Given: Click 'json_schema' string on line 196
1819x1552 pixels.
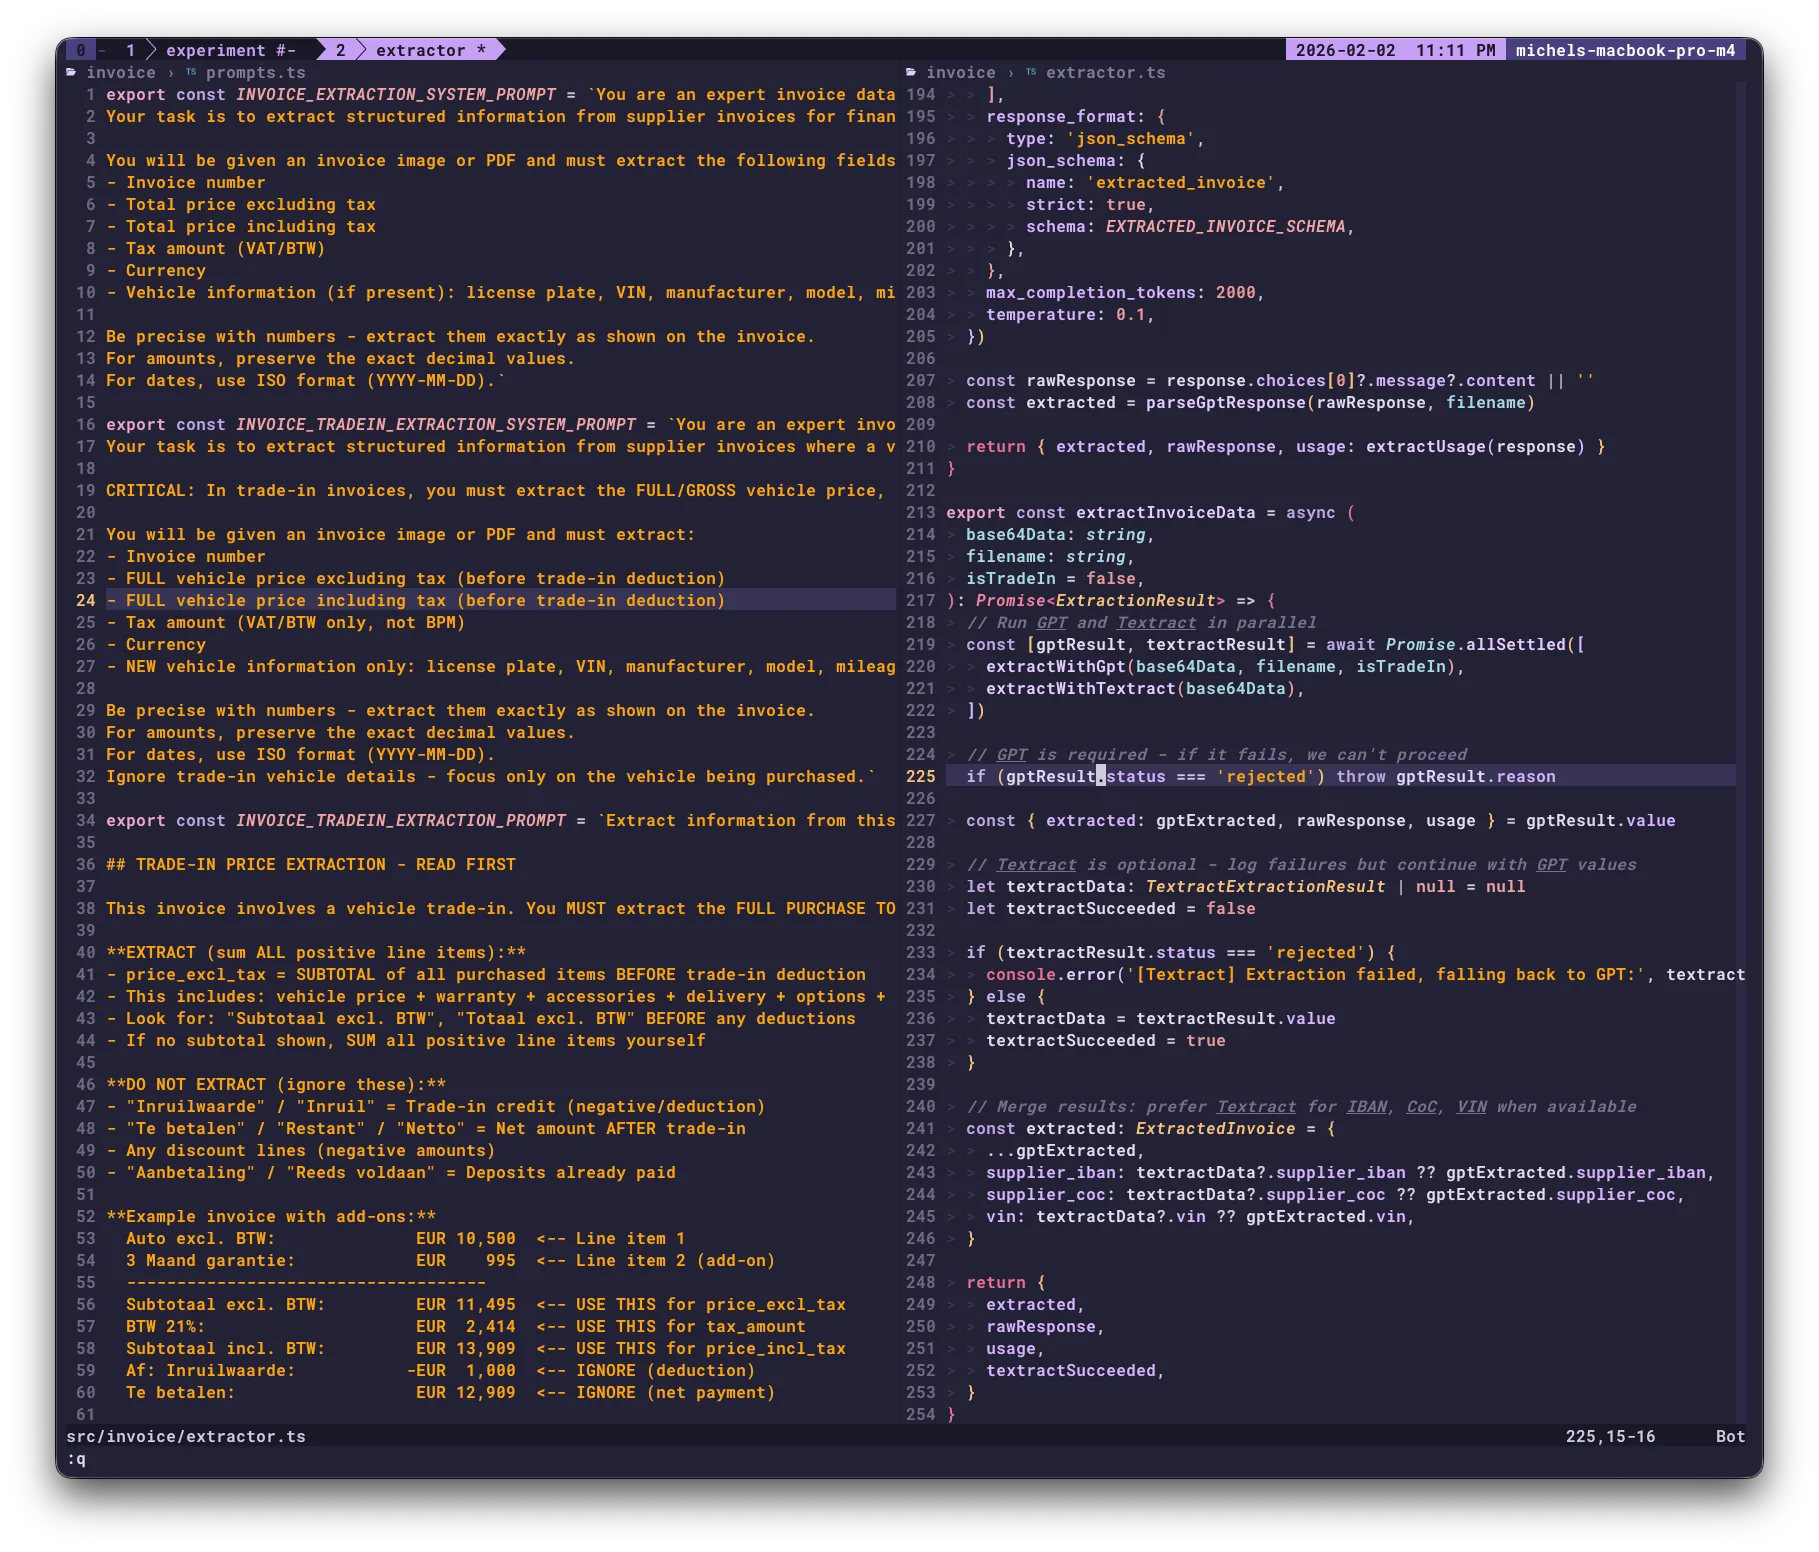Looking at the screenshot, I should 1131,139.
